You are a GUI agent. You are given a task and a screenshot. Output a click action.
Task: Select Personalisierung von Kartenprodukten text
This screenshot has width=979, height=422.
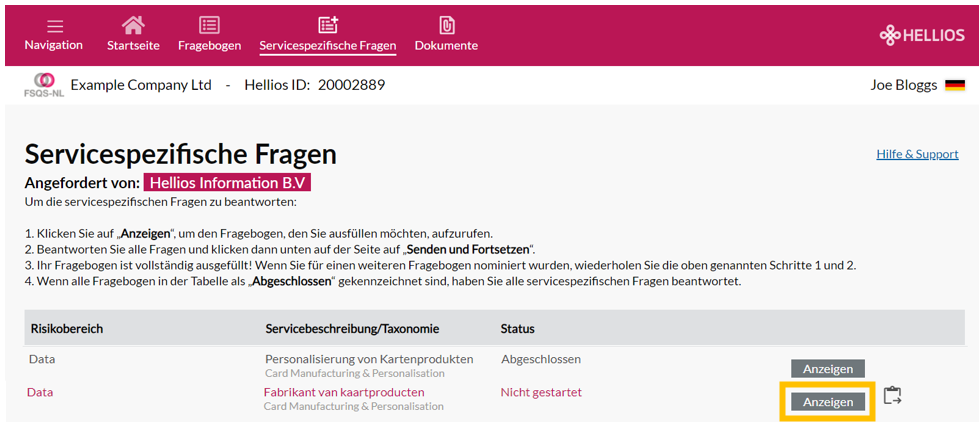tap(369, 360)
